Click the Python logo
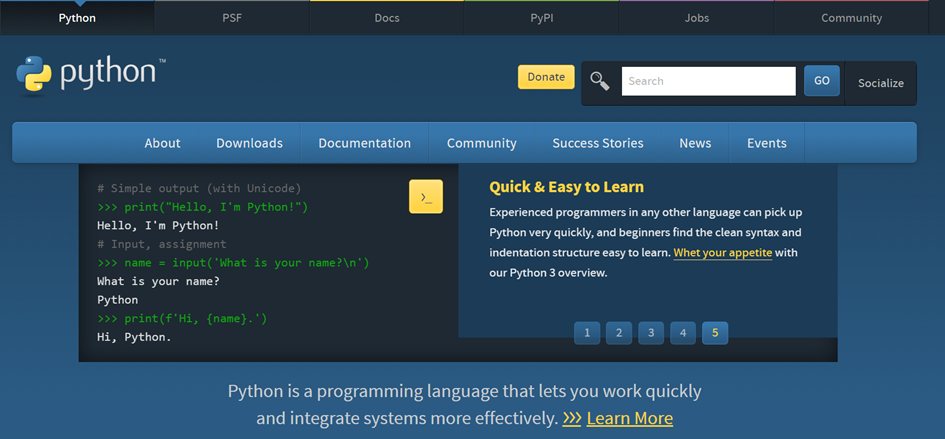This screenshot has height=439, width=945. (91, 75)
